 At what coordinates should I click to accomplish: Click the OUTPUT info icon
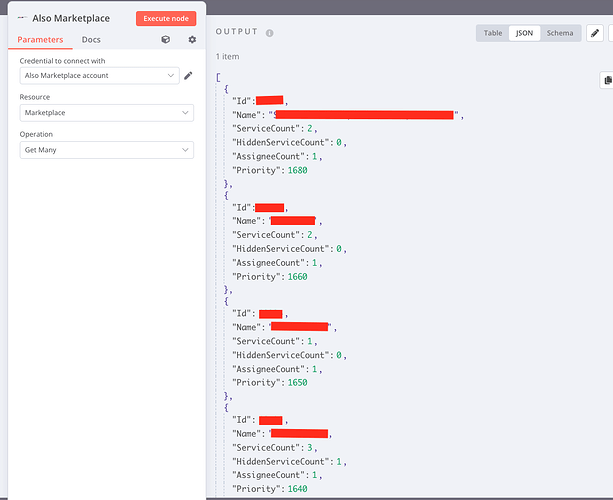pos(269,33)
